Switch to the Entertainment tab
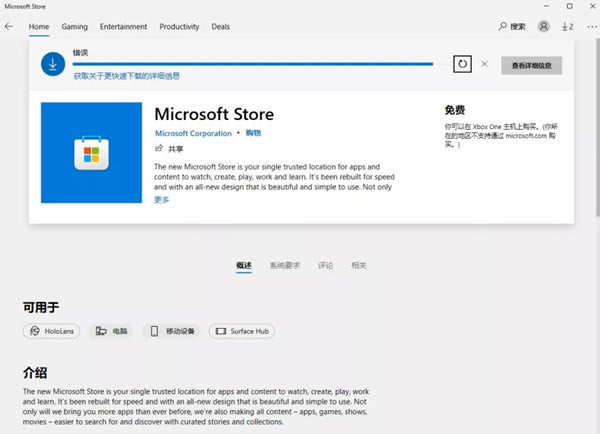This screenshot has width=600, height=434. click(x=123, y=26)
